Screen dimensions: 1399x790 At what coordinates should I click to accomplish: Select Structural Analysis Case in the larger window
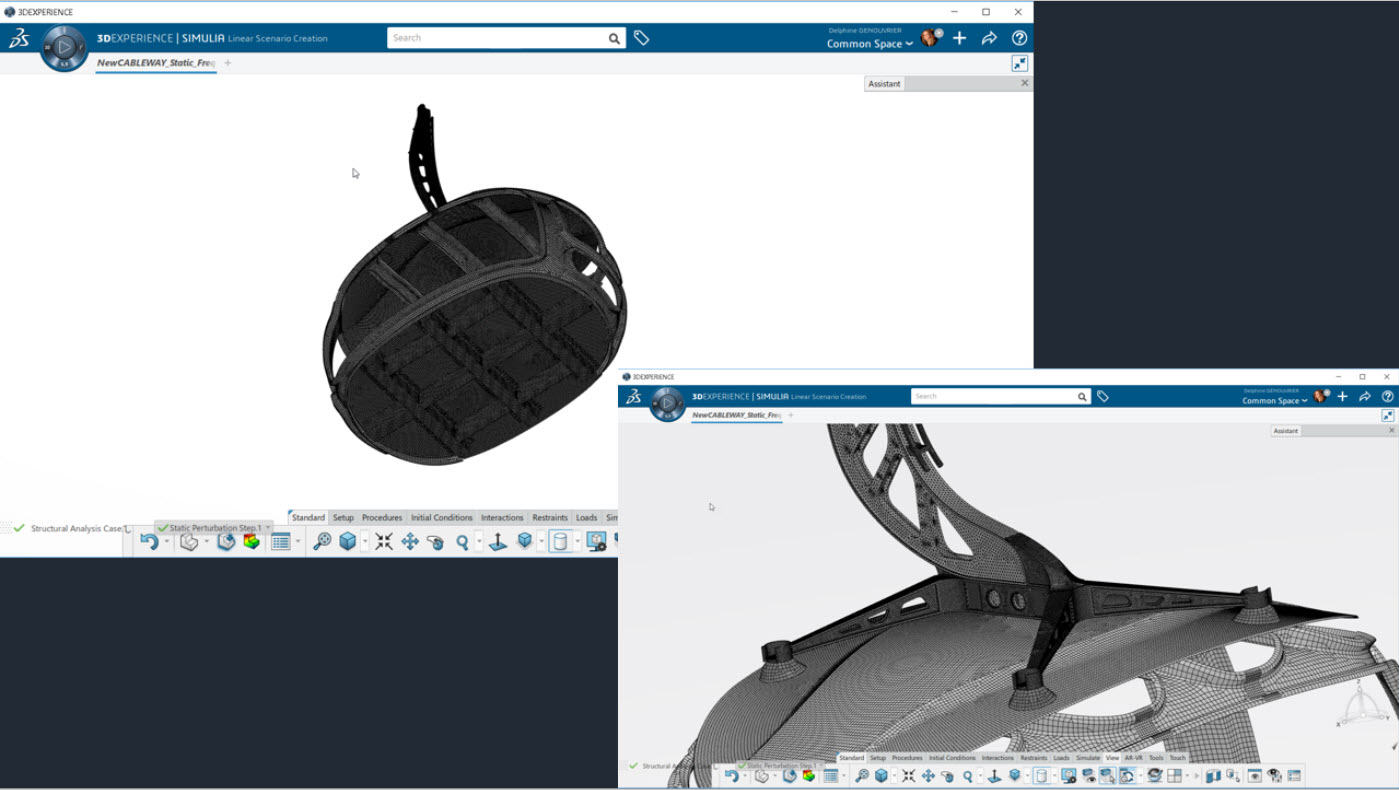[x=75, y=528]
